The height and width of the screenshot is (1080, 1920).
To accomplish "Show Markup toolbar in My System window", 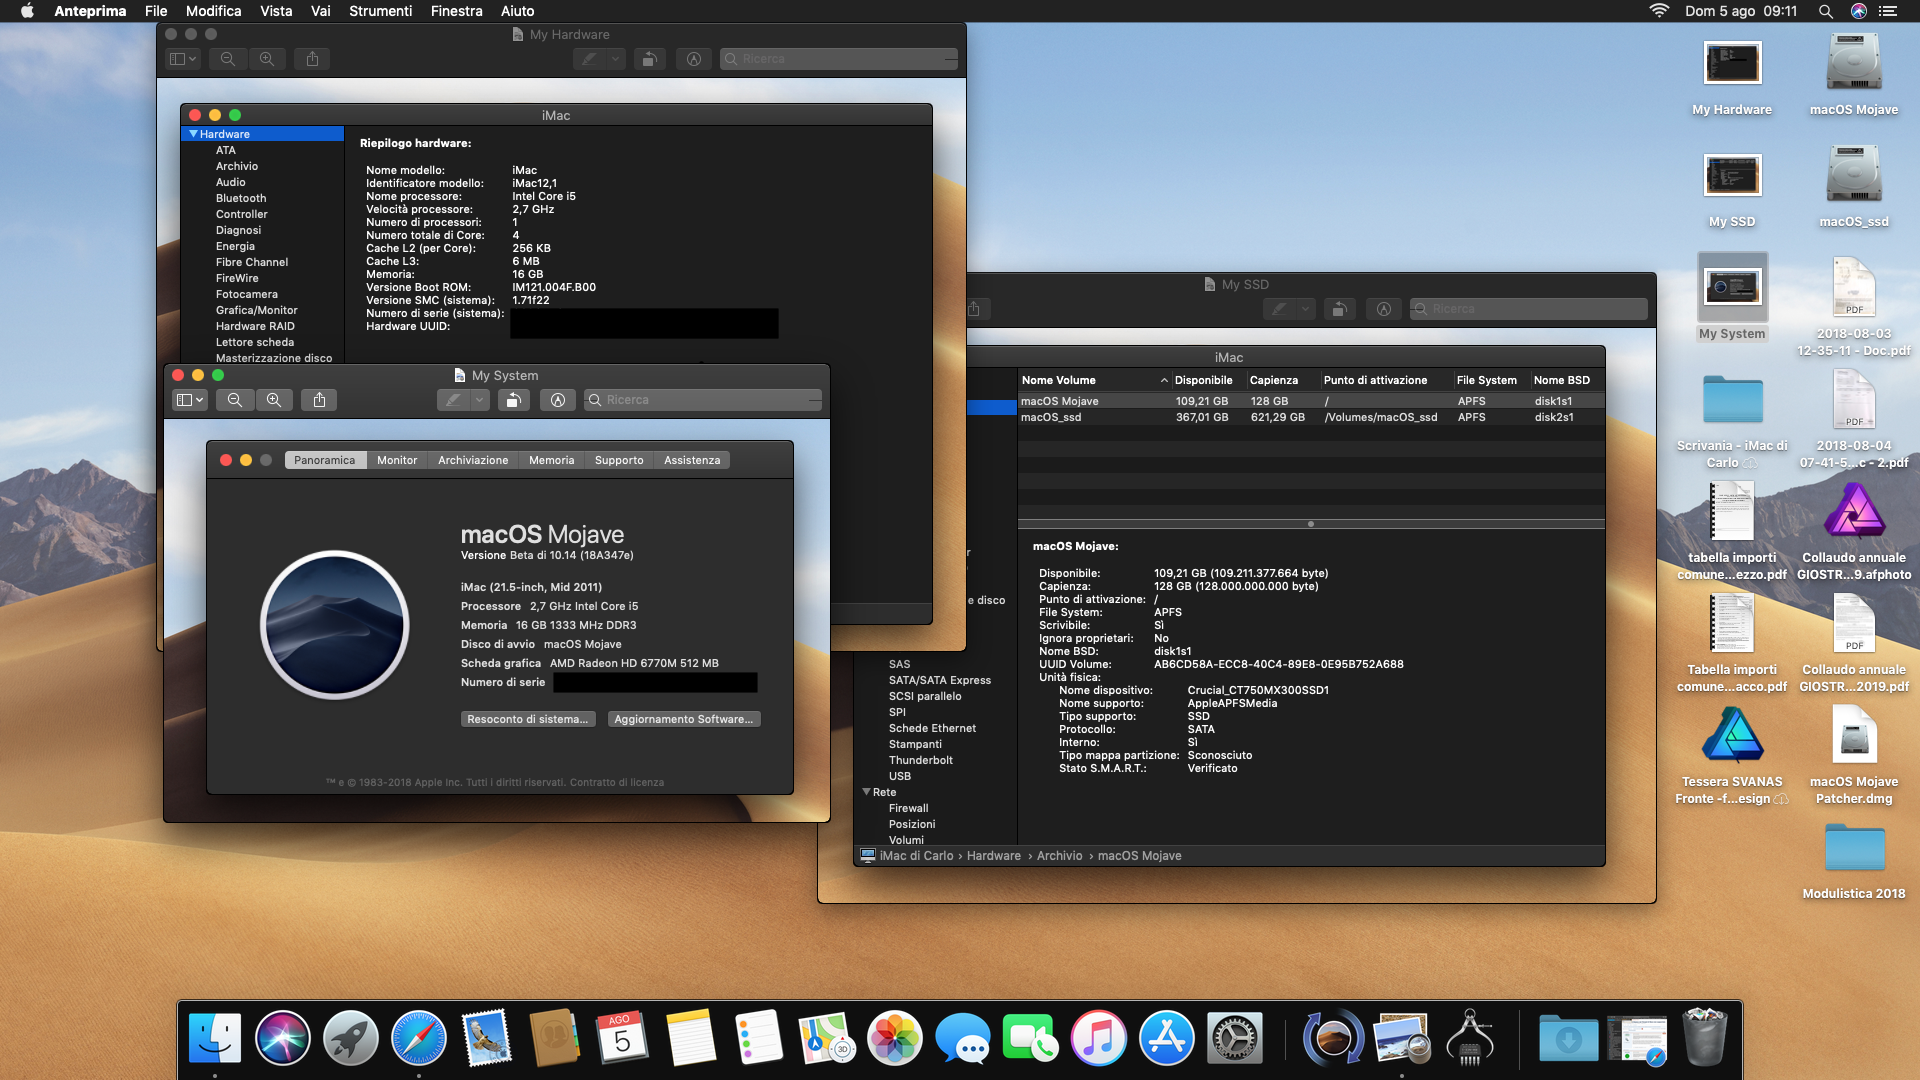I will pos(558,400).
